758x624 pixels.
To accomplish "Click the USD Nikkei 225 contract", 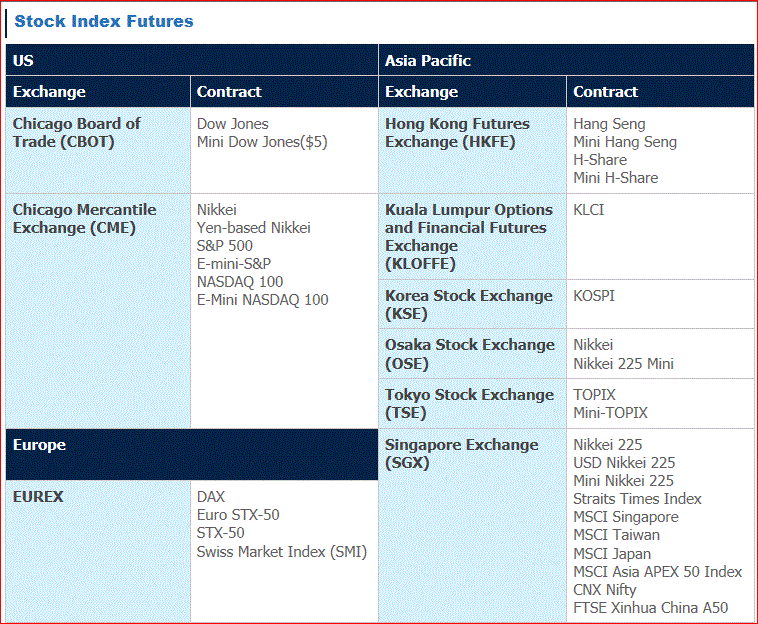I will click(624, 463).
